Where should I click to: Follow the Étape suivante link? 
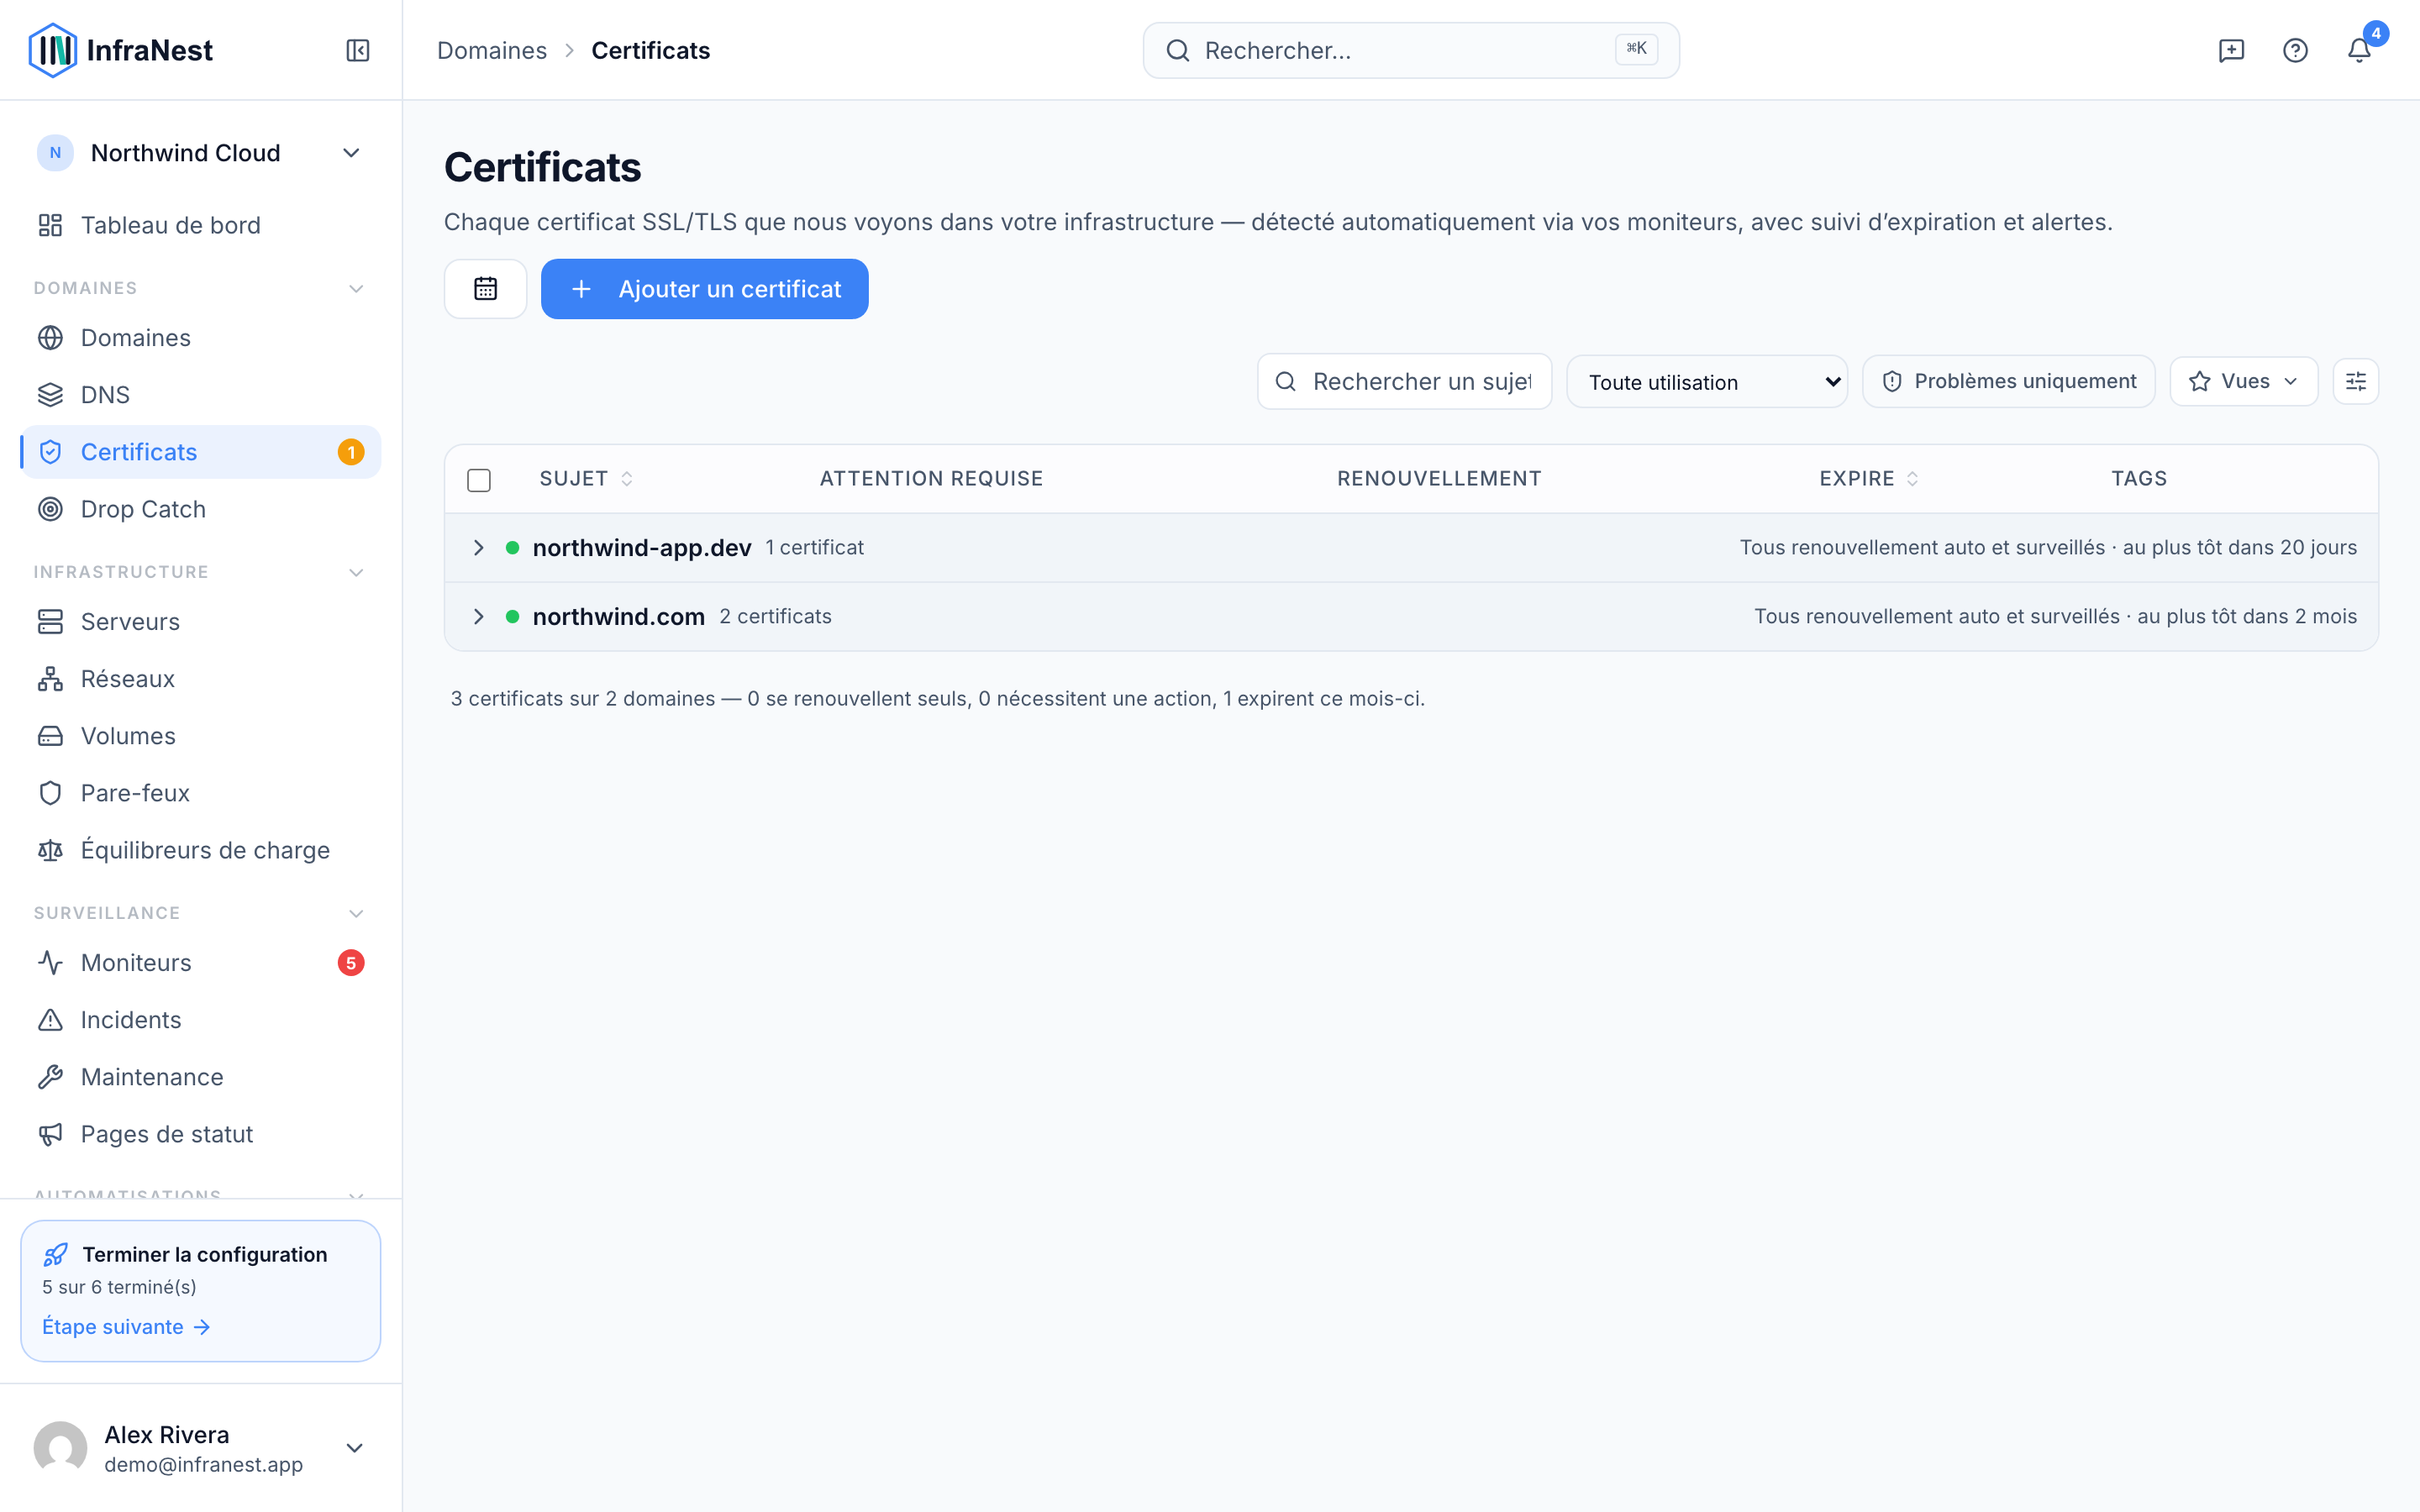click(x=126, y=1327)
